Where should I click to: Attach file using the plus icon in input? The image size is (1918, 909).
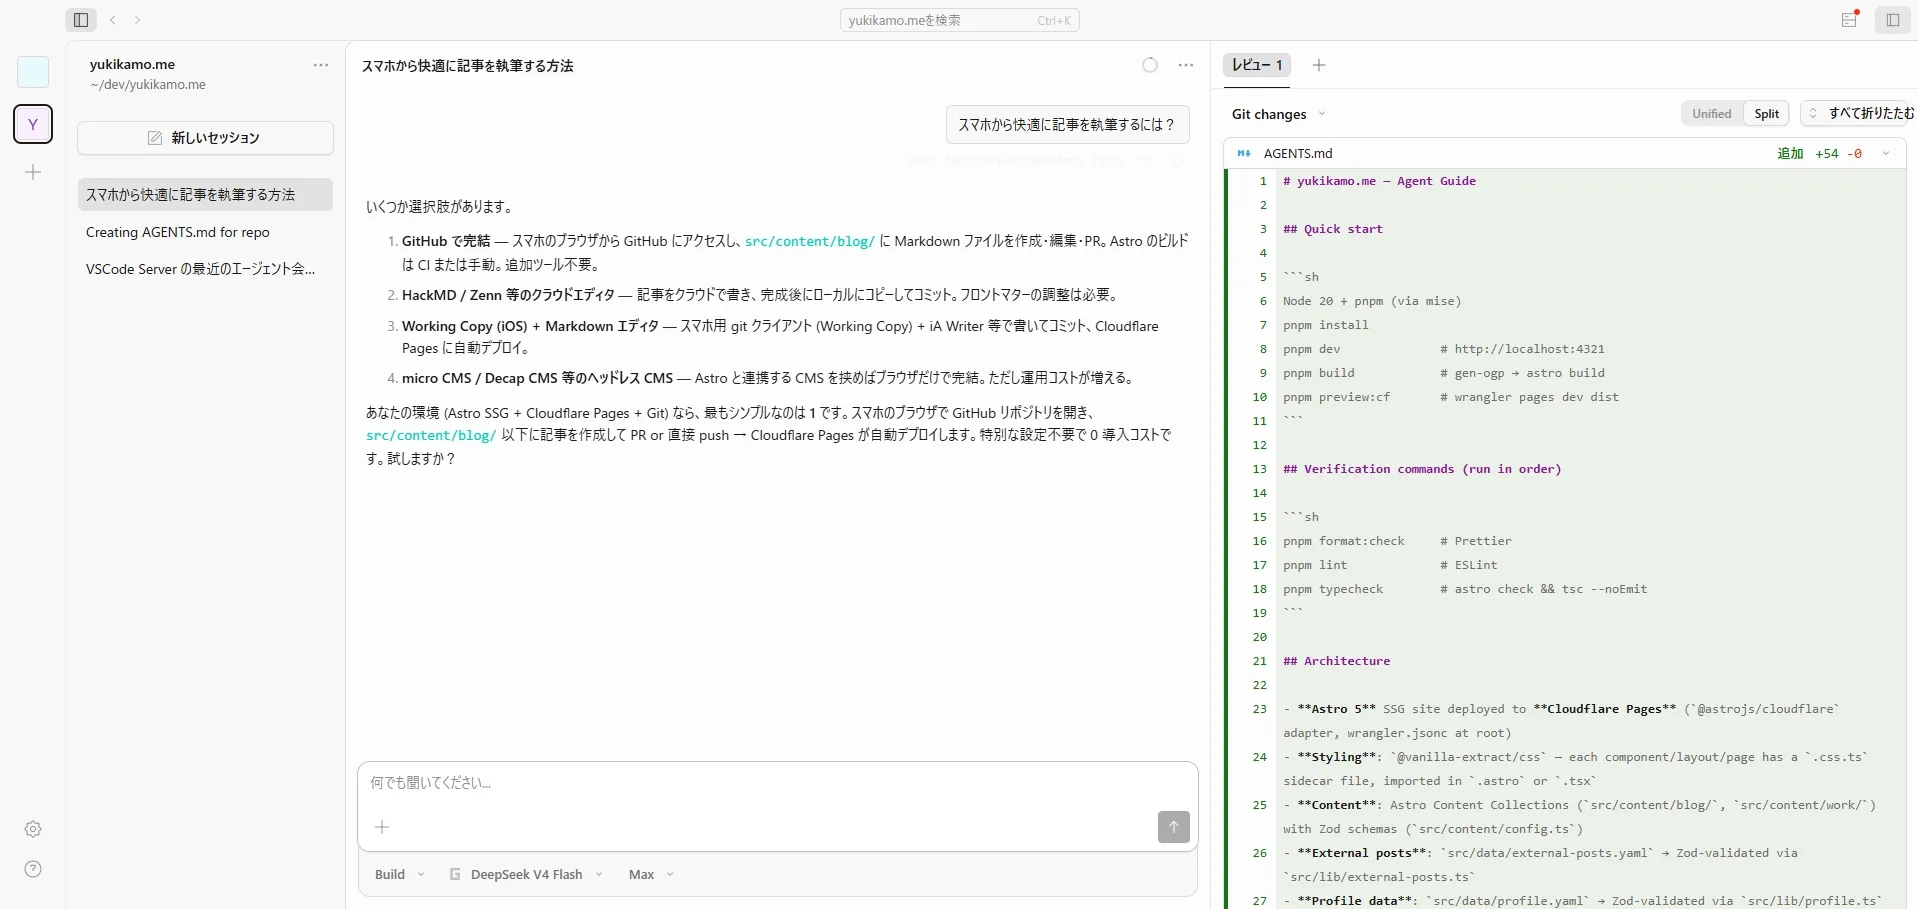(382, 827)
